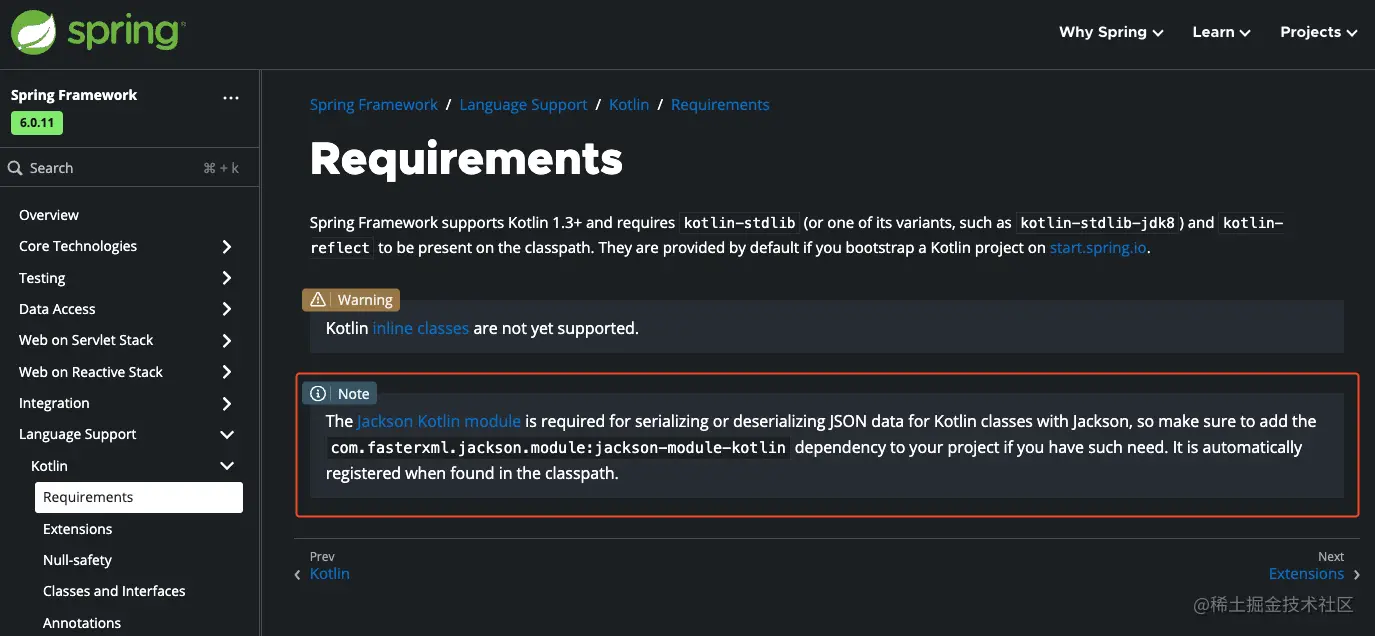
Task: Open the Learn dropdown menu
Action: (1221, 32)
